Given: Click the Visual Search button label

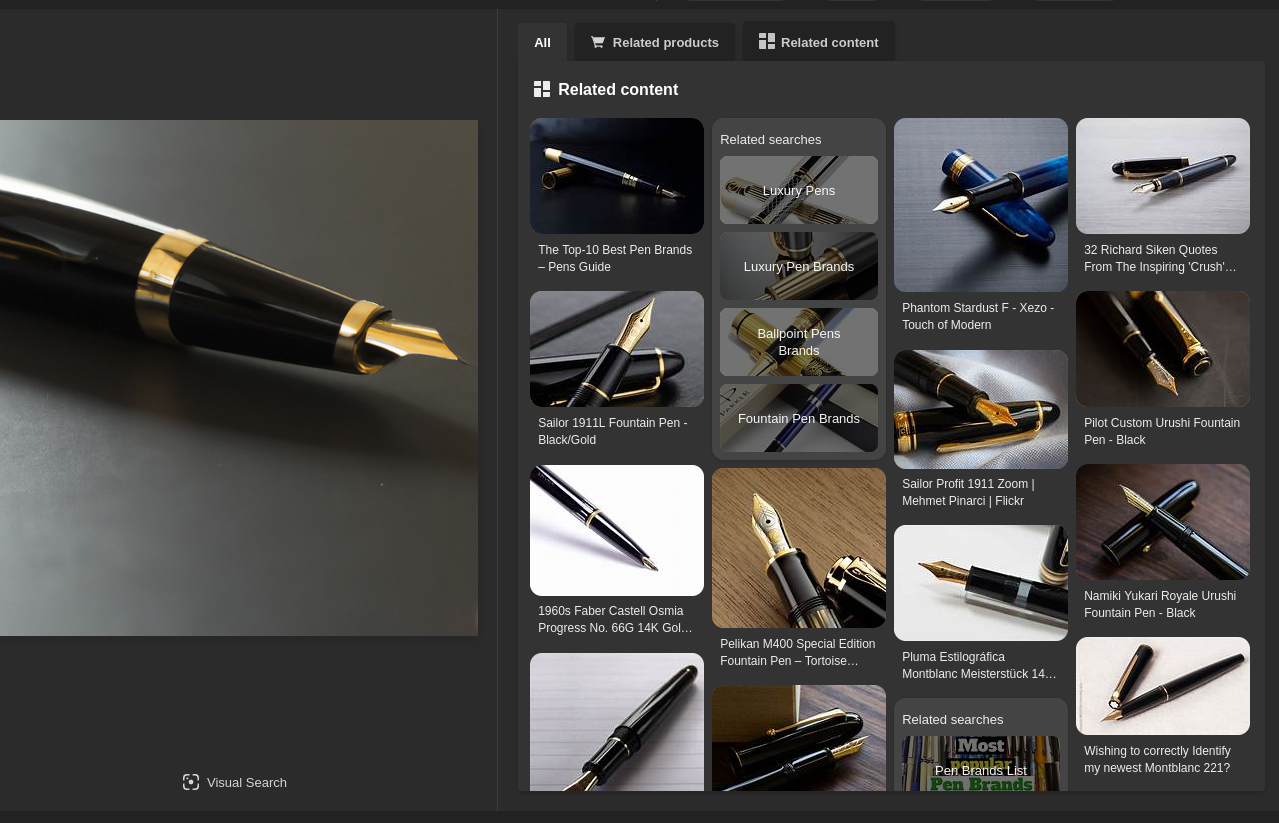Looking at the screenshot, I should pos(247,782).
